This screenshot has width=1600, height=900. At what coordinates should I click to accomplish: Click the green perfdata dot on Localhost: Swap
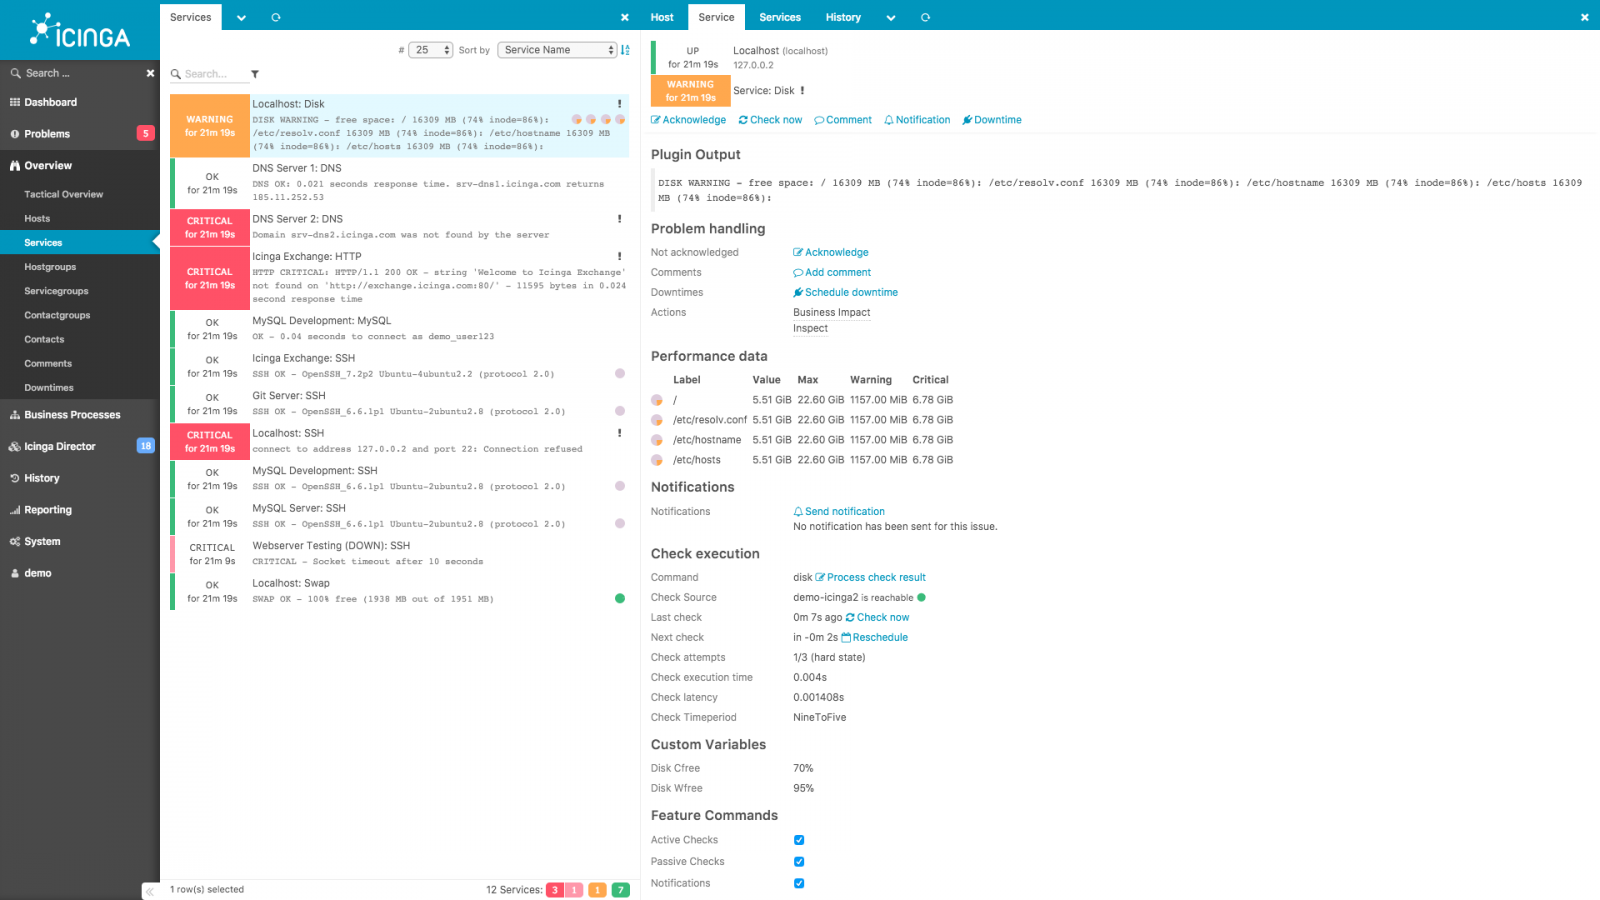tap(620, 599)
